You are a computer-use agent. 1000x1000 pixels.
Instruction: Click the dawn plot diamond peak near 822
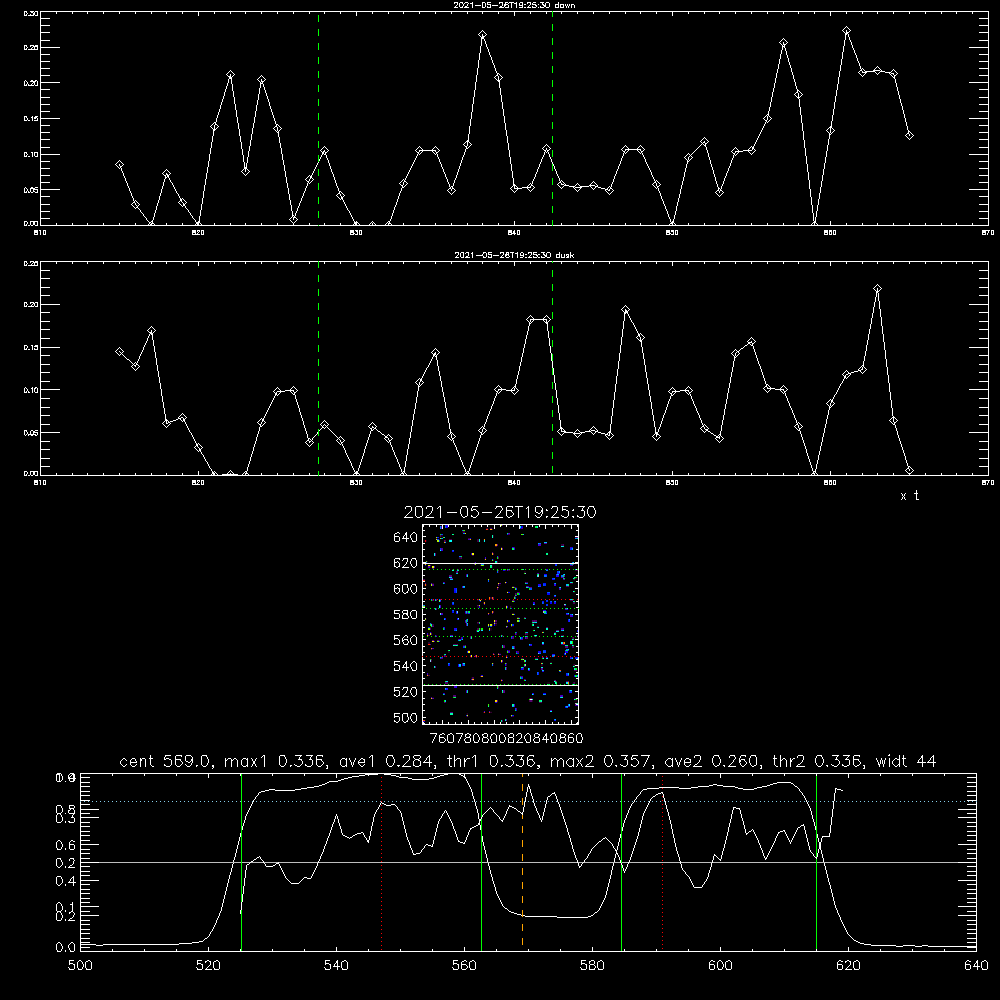[230, 75]
